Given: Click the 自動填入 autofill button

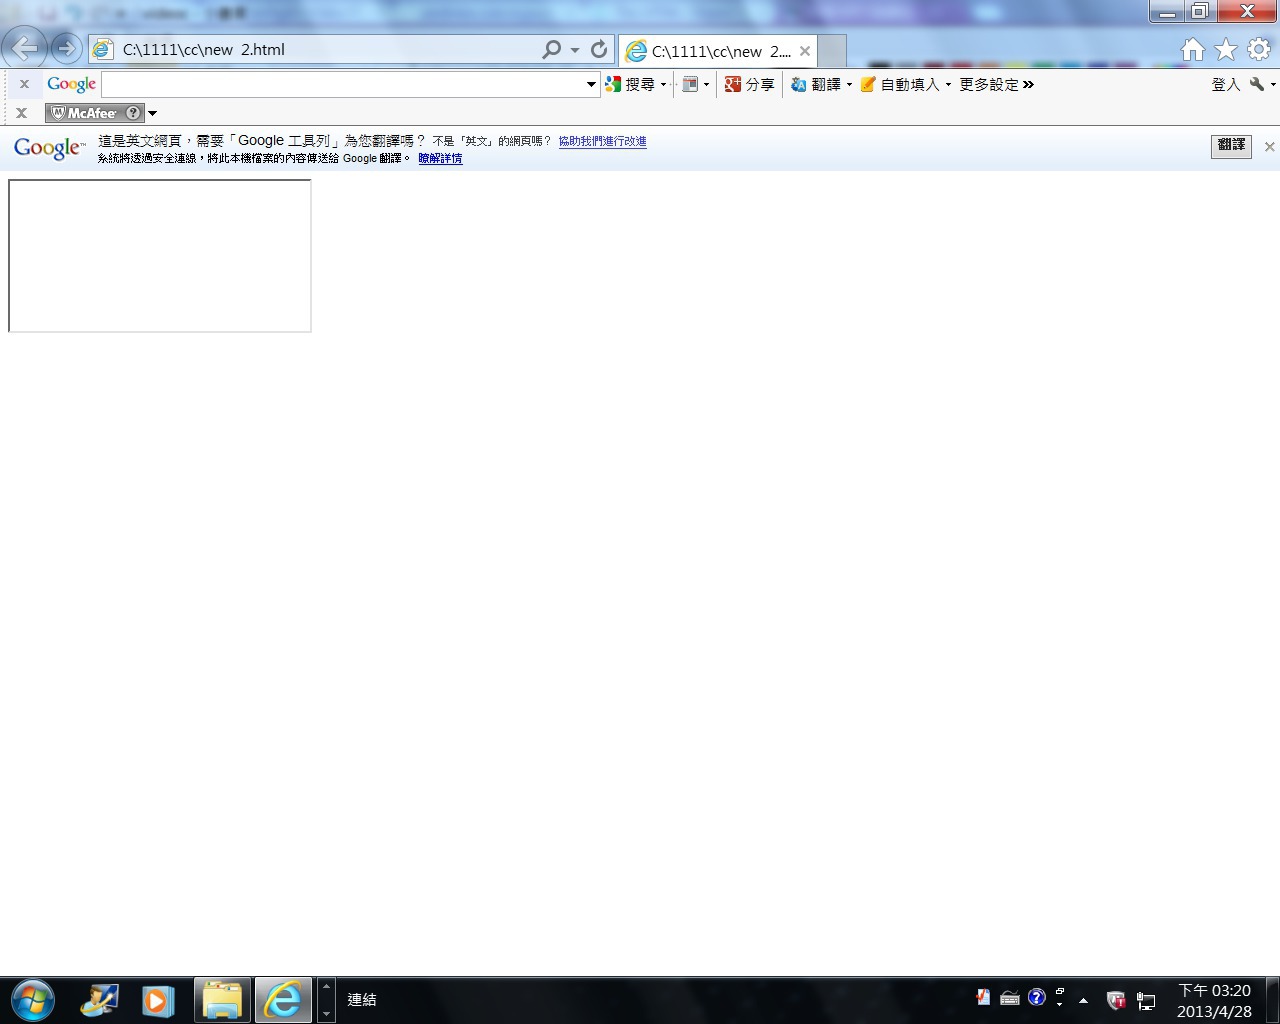Looking at the screenshot, I should tap(899, 84).
